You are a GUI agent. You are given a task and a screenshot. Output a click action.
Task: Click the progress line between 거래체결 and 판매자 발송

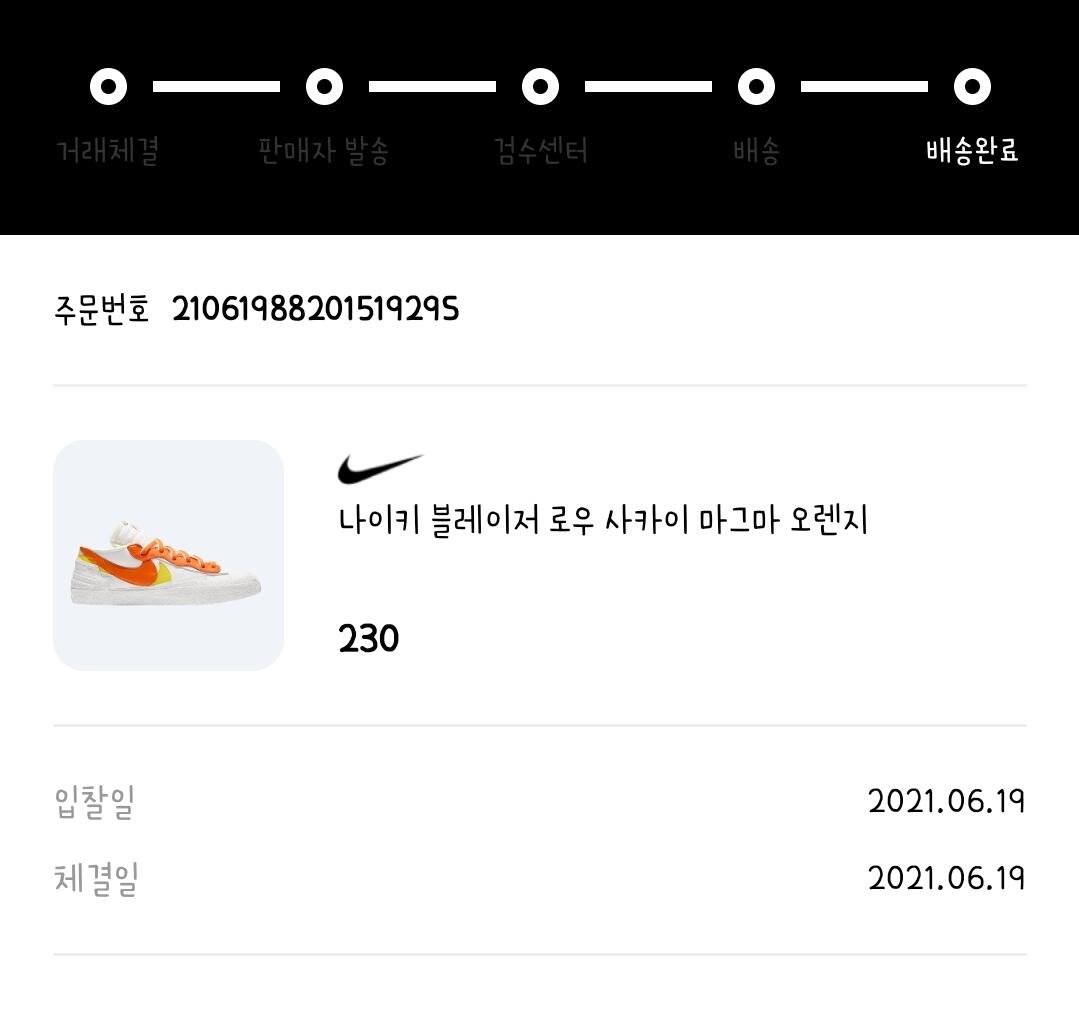216,87
